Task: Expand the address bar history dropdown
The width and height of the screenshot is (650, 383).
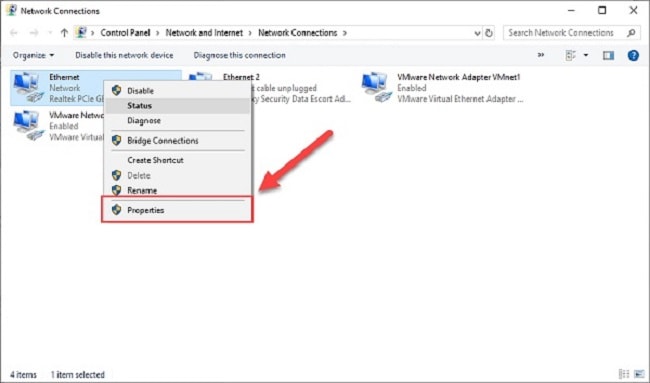Action: pyautogui.click(x=477, y=33)
